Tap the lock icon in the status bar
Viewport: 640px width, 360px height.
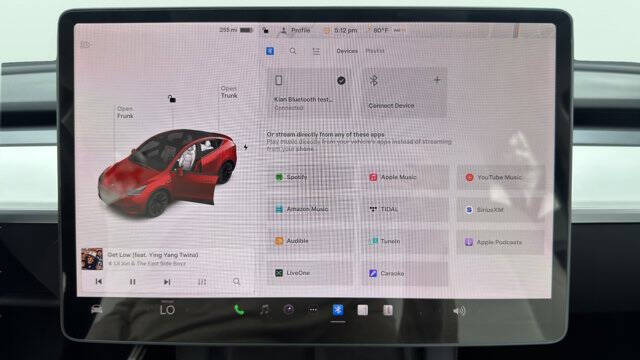[x=266, y=30]
